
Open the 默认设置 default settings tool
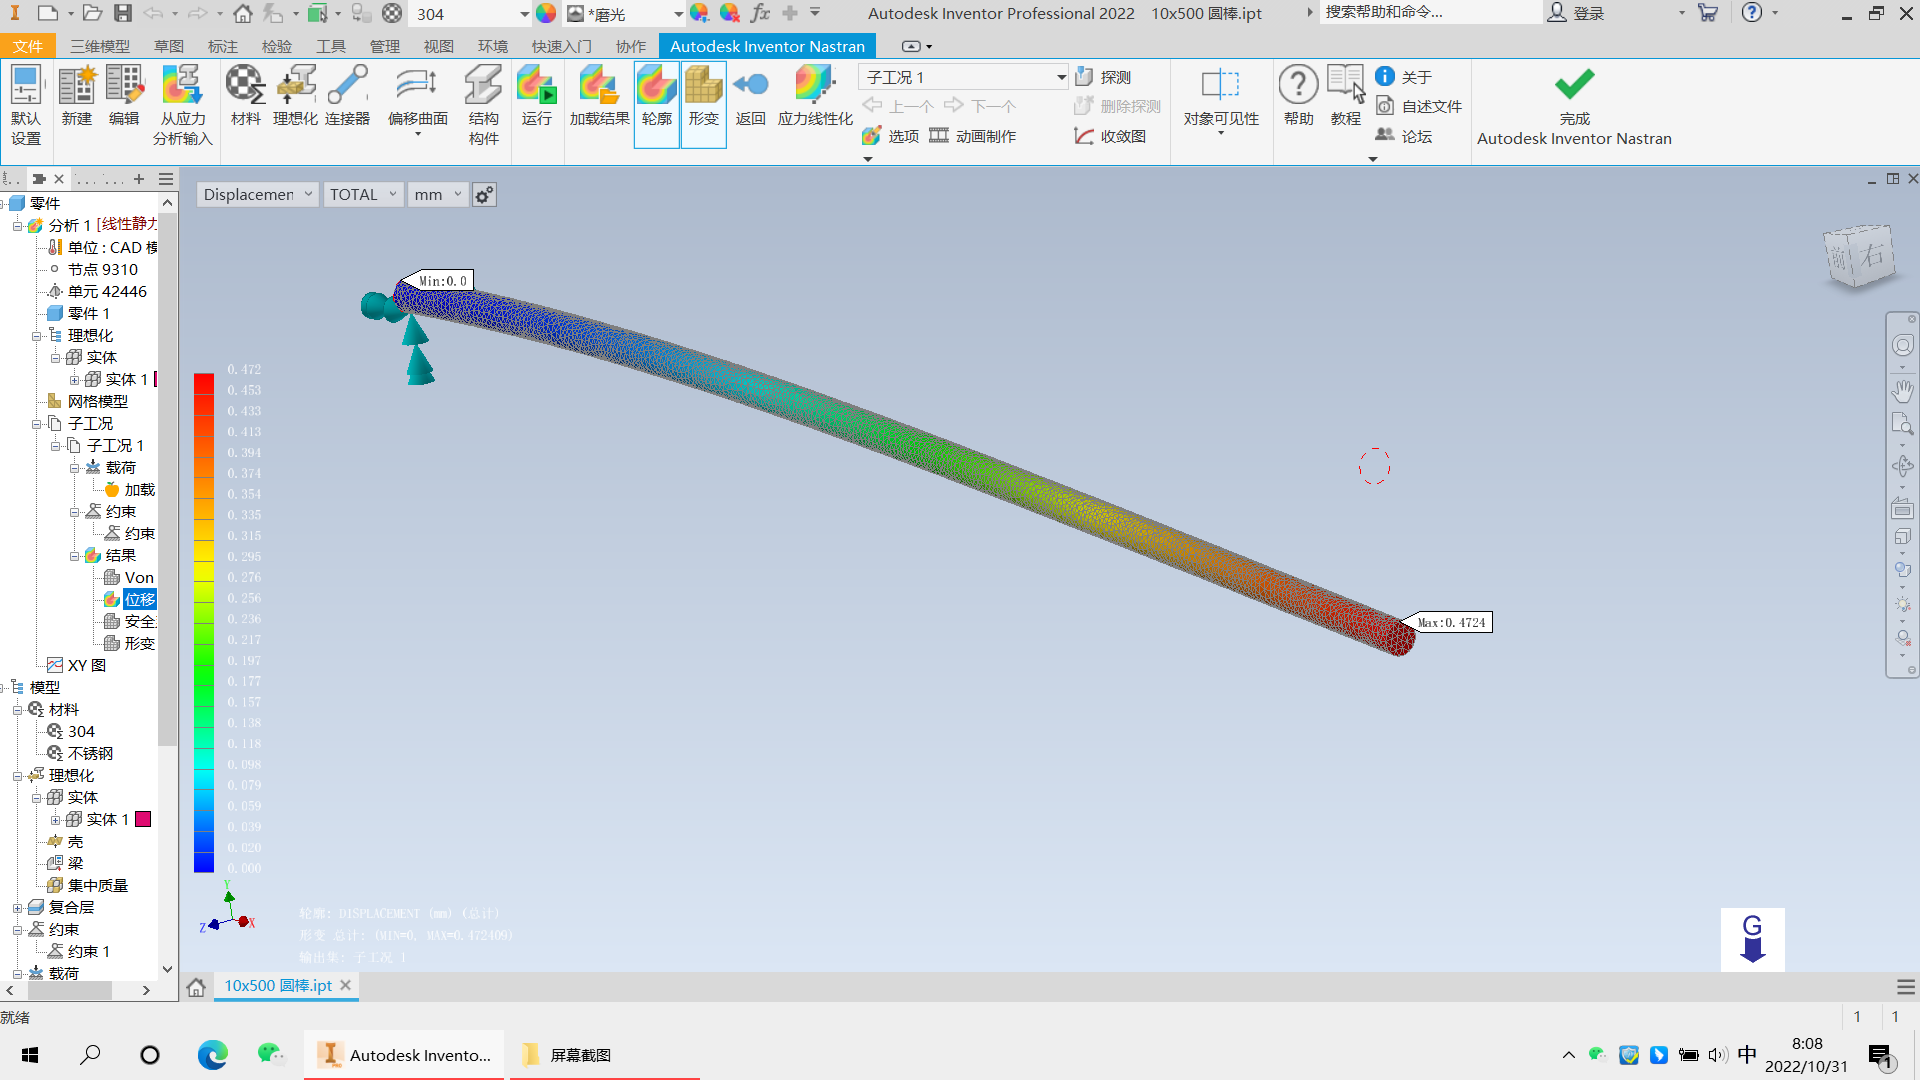click(26, 105)
